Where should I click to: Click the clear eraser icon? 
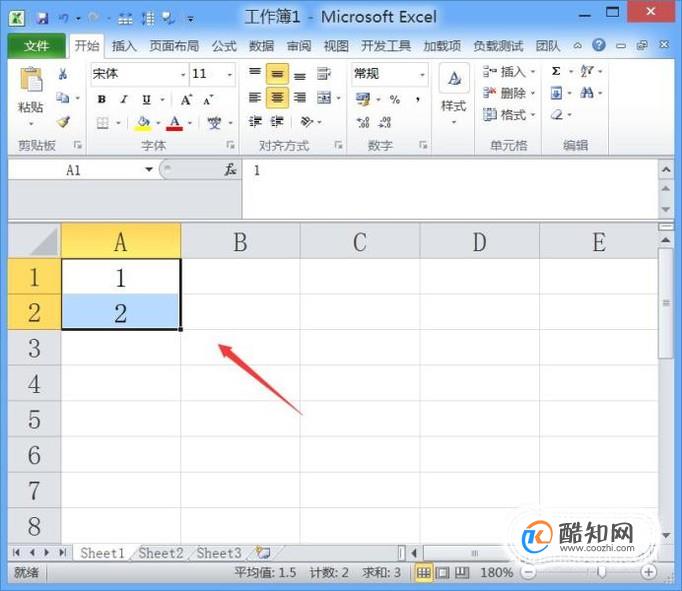point(557,115)
